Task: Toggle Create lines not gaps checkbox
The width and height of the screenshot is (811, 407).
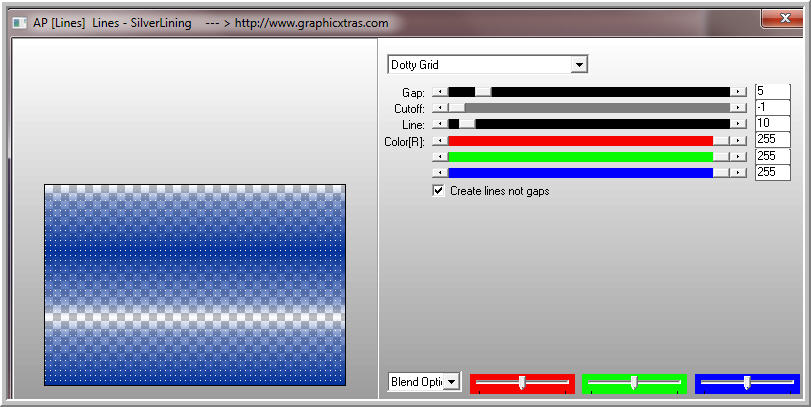Action: (x=439, y=191)
